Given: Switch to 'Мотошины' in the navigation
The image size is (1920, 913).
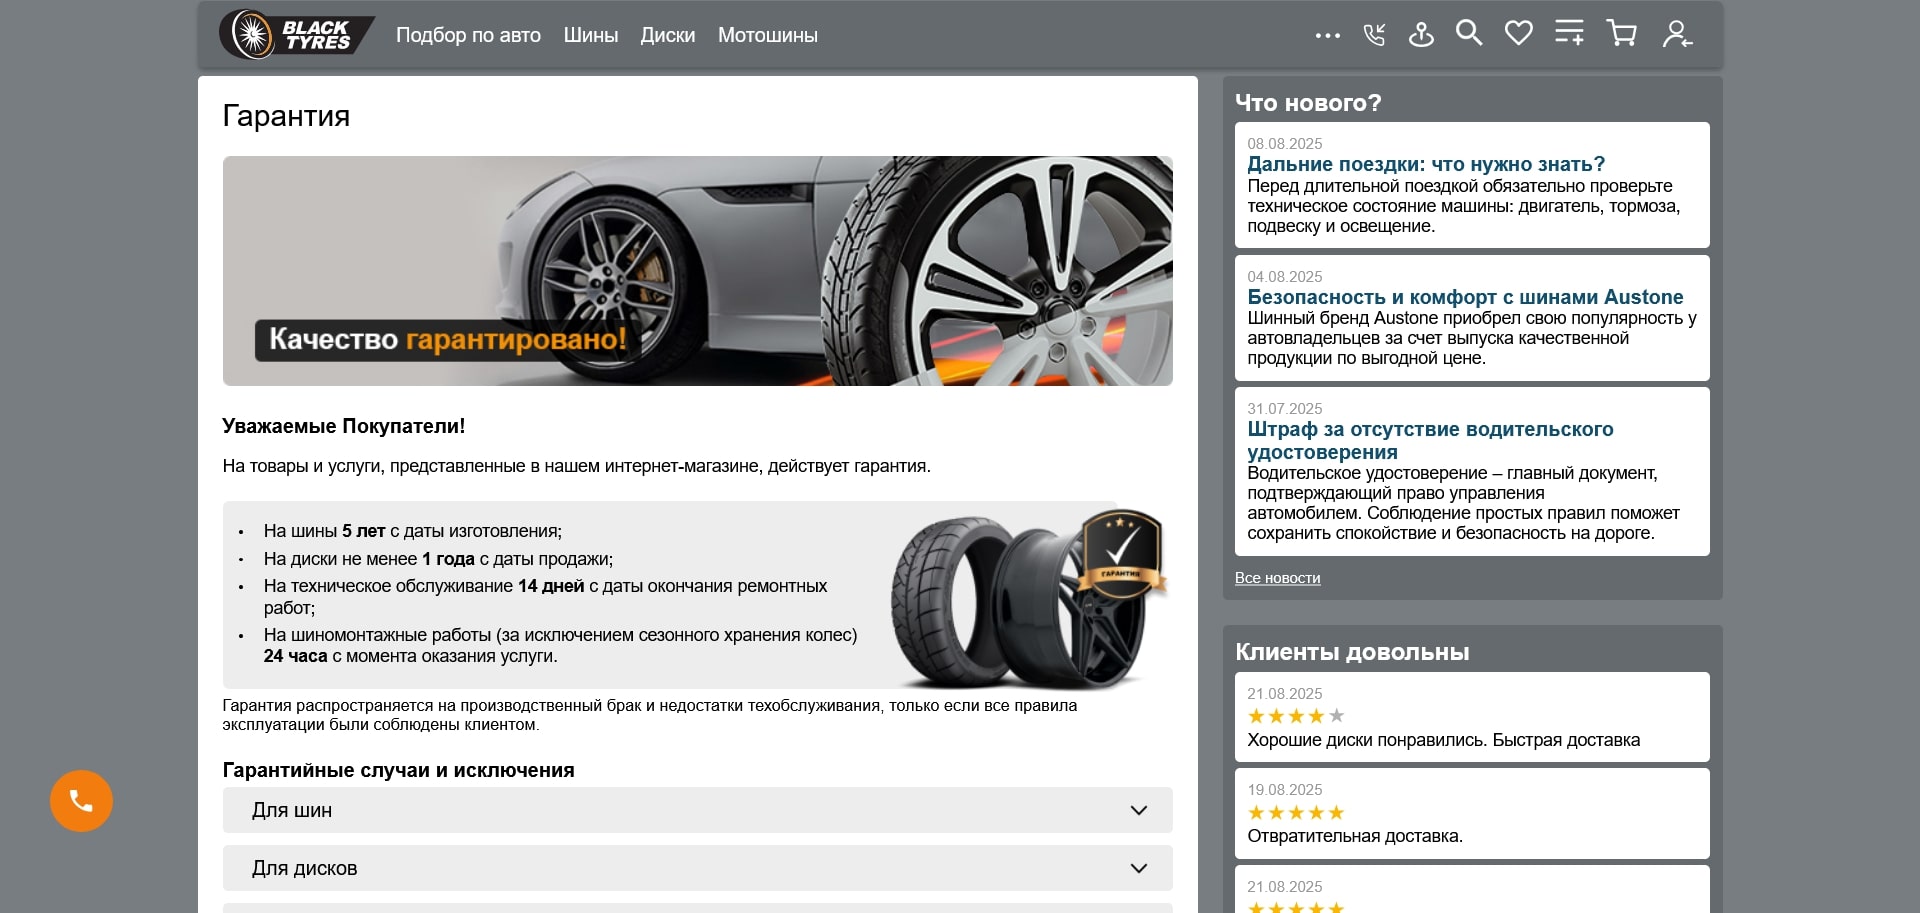Looking at the screenshot, I should [x=767, y=35].
